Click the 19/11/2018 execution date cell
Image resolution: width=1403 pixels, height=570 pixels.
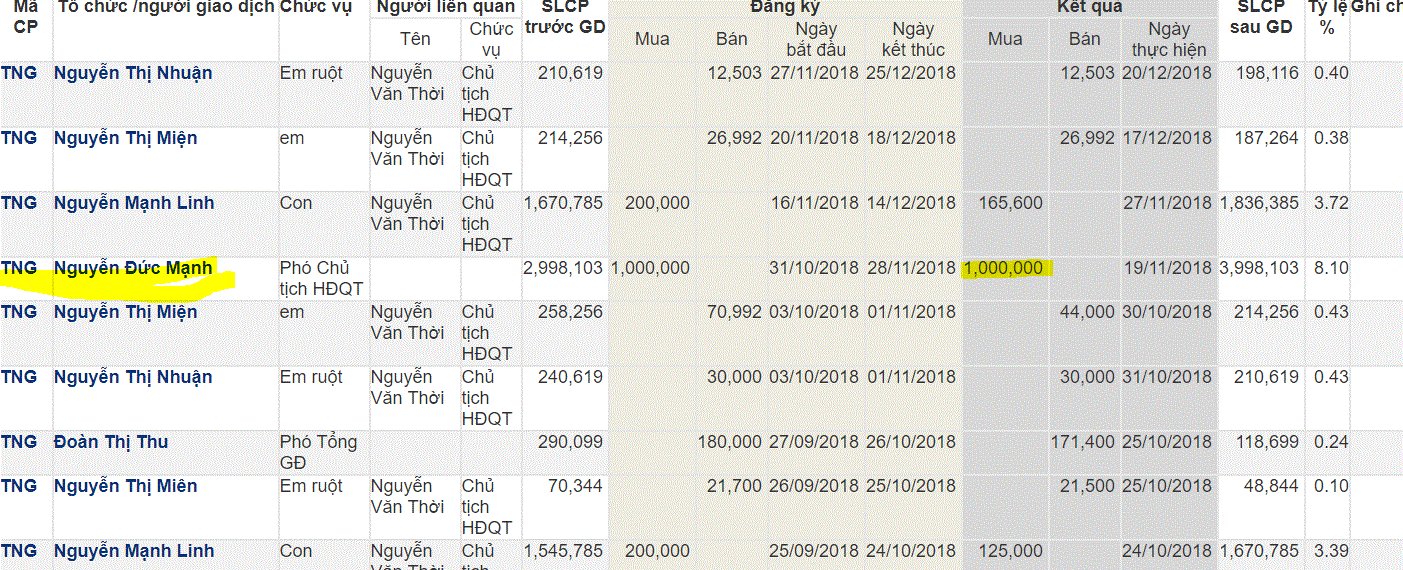pos(1167,268)
